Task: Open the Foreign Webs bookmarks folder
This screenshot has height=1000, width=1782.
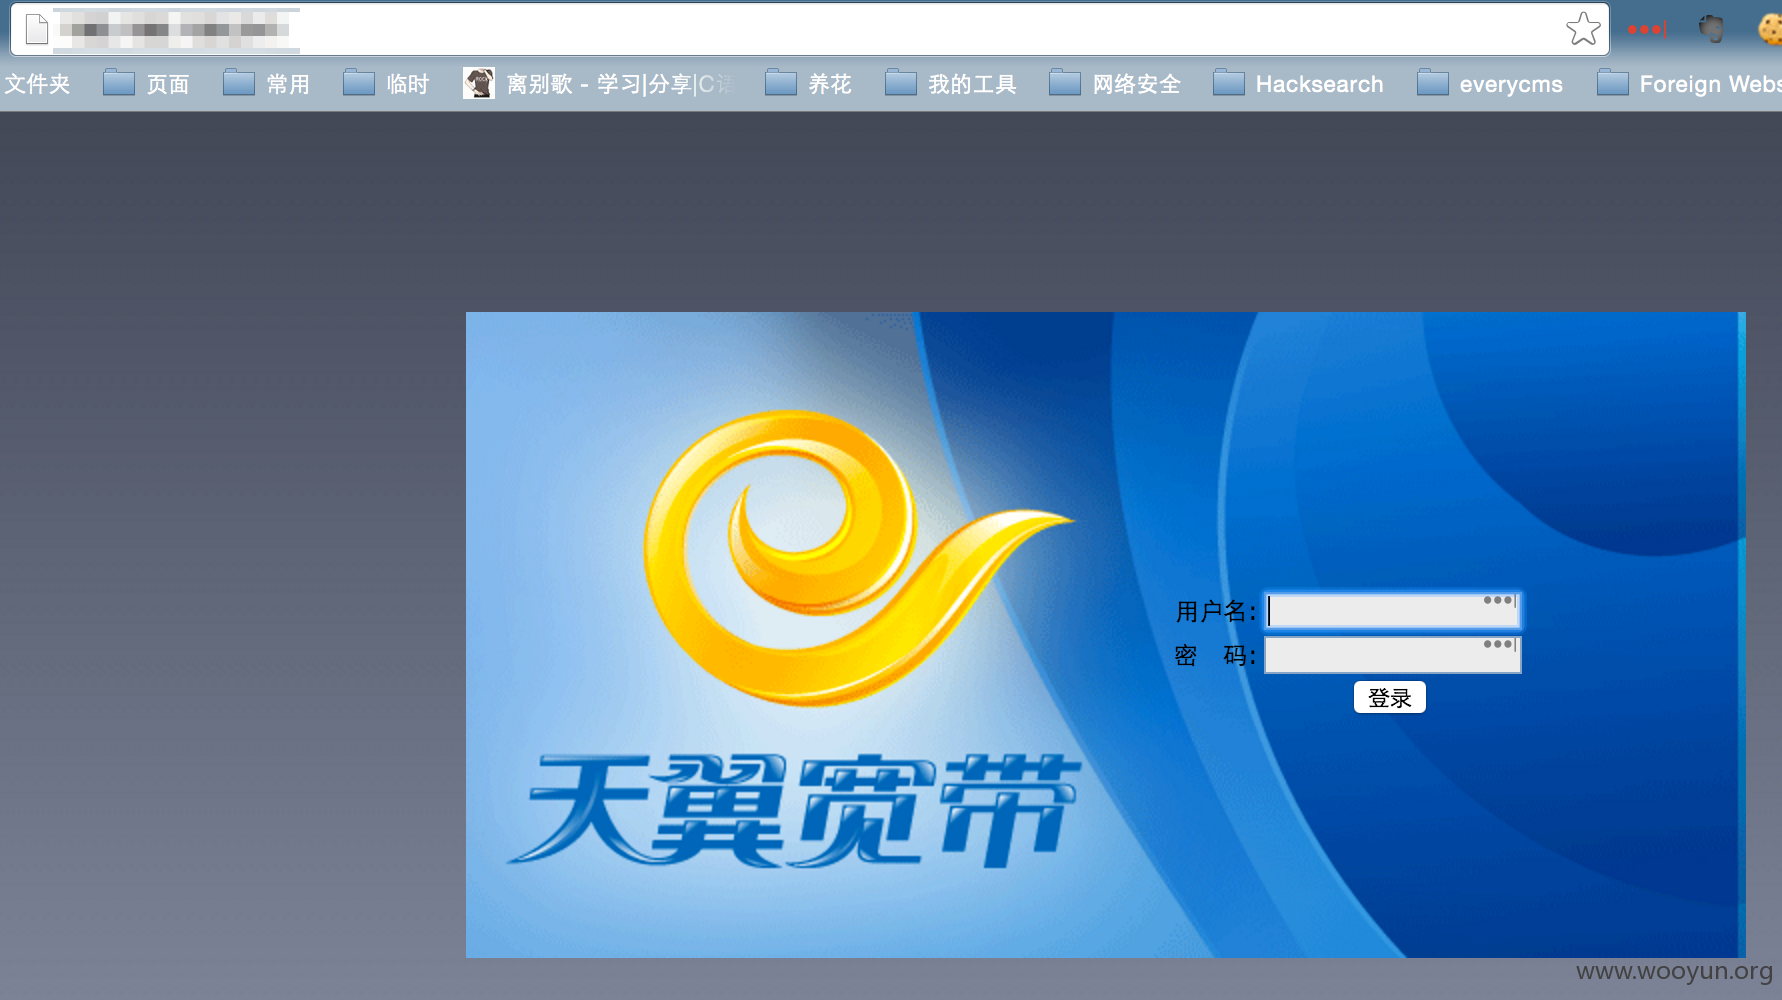Action: 1690,83
